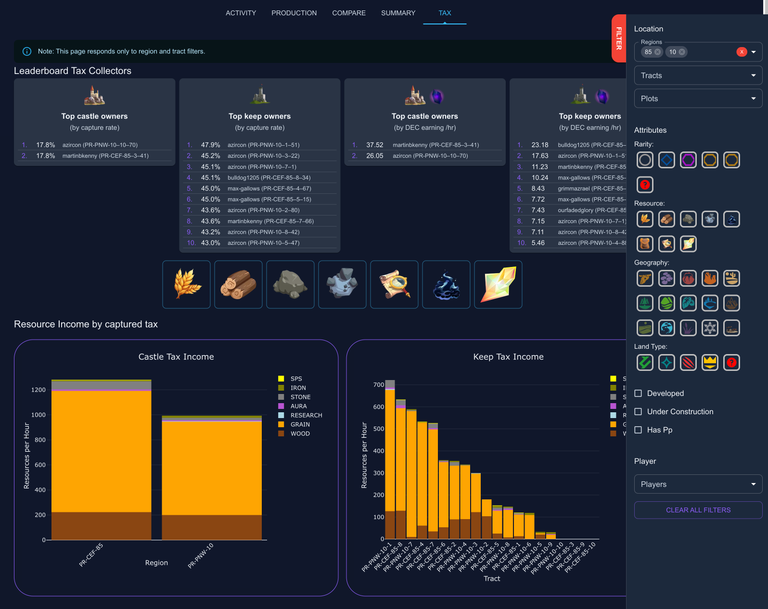Filter by crown land type icon
This screenshot has height=609, width=768.
710,363
